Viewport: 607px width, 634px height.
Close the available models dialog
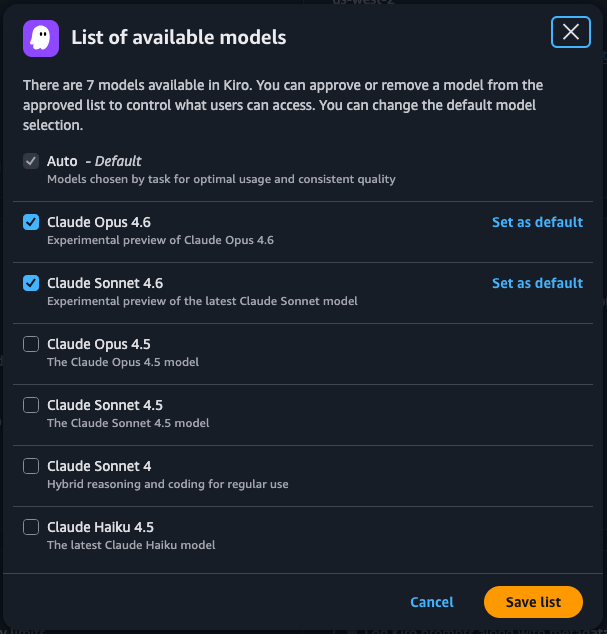click(571, 32)
